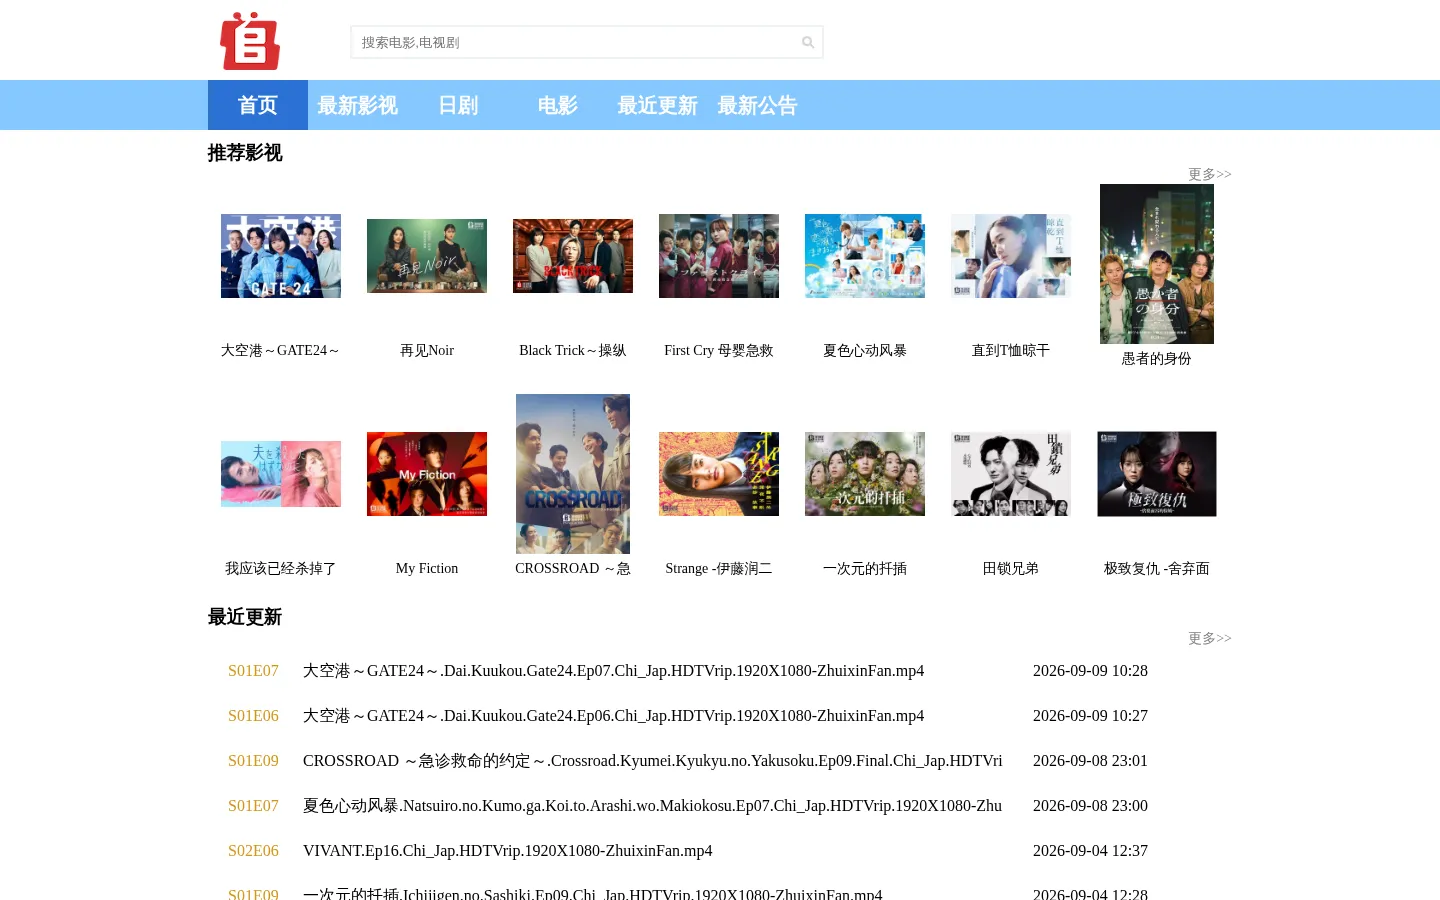Open the 夏色心动风暴 Ep07 entry
Viewport: 1440px width, 900px height.
coord(652,806)
